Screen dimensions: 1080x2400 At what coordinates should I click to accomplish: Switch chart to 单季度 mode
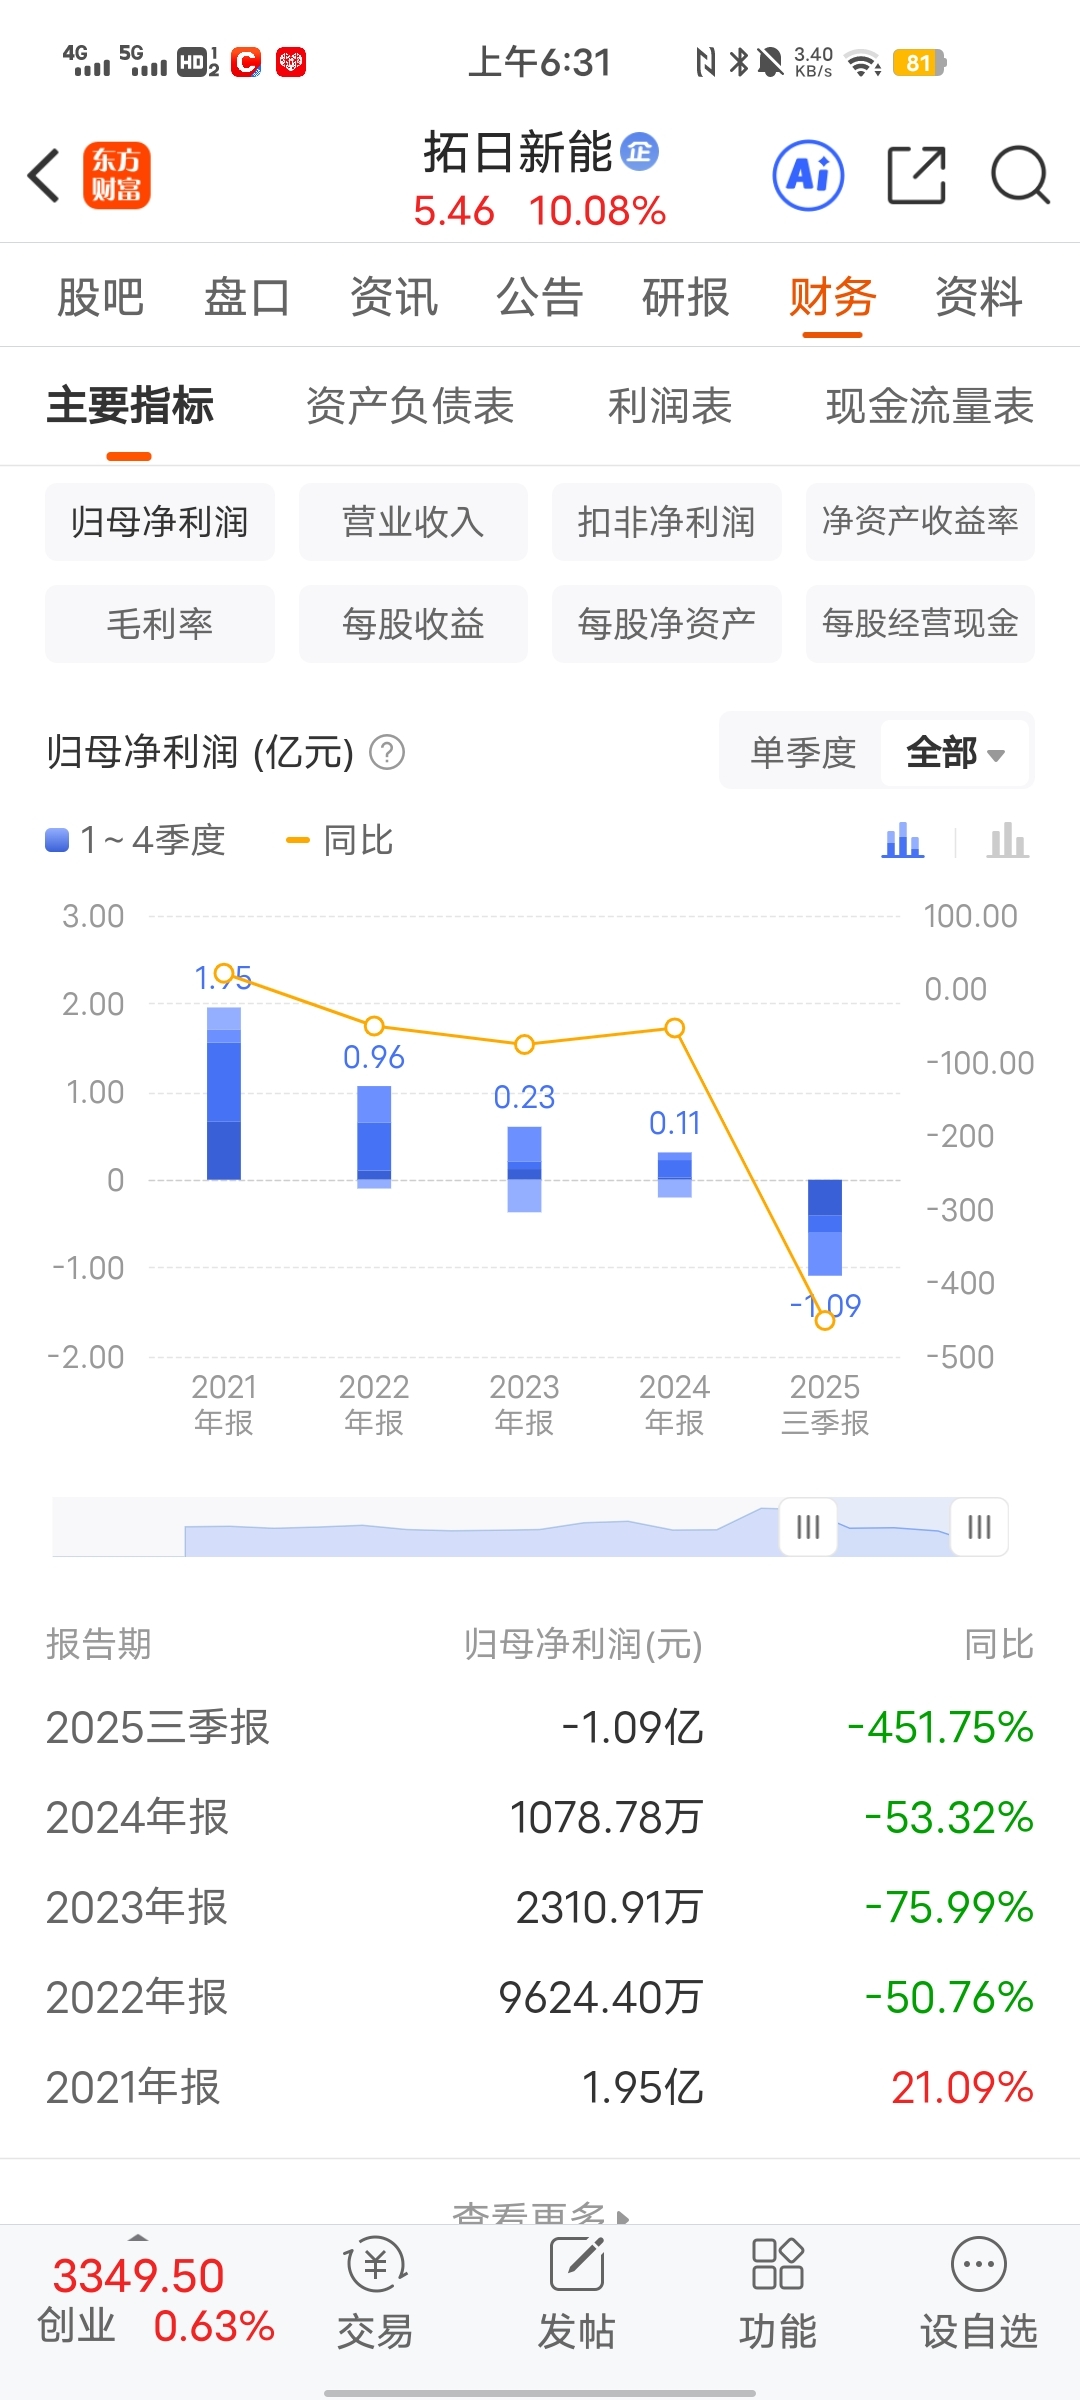803,752
